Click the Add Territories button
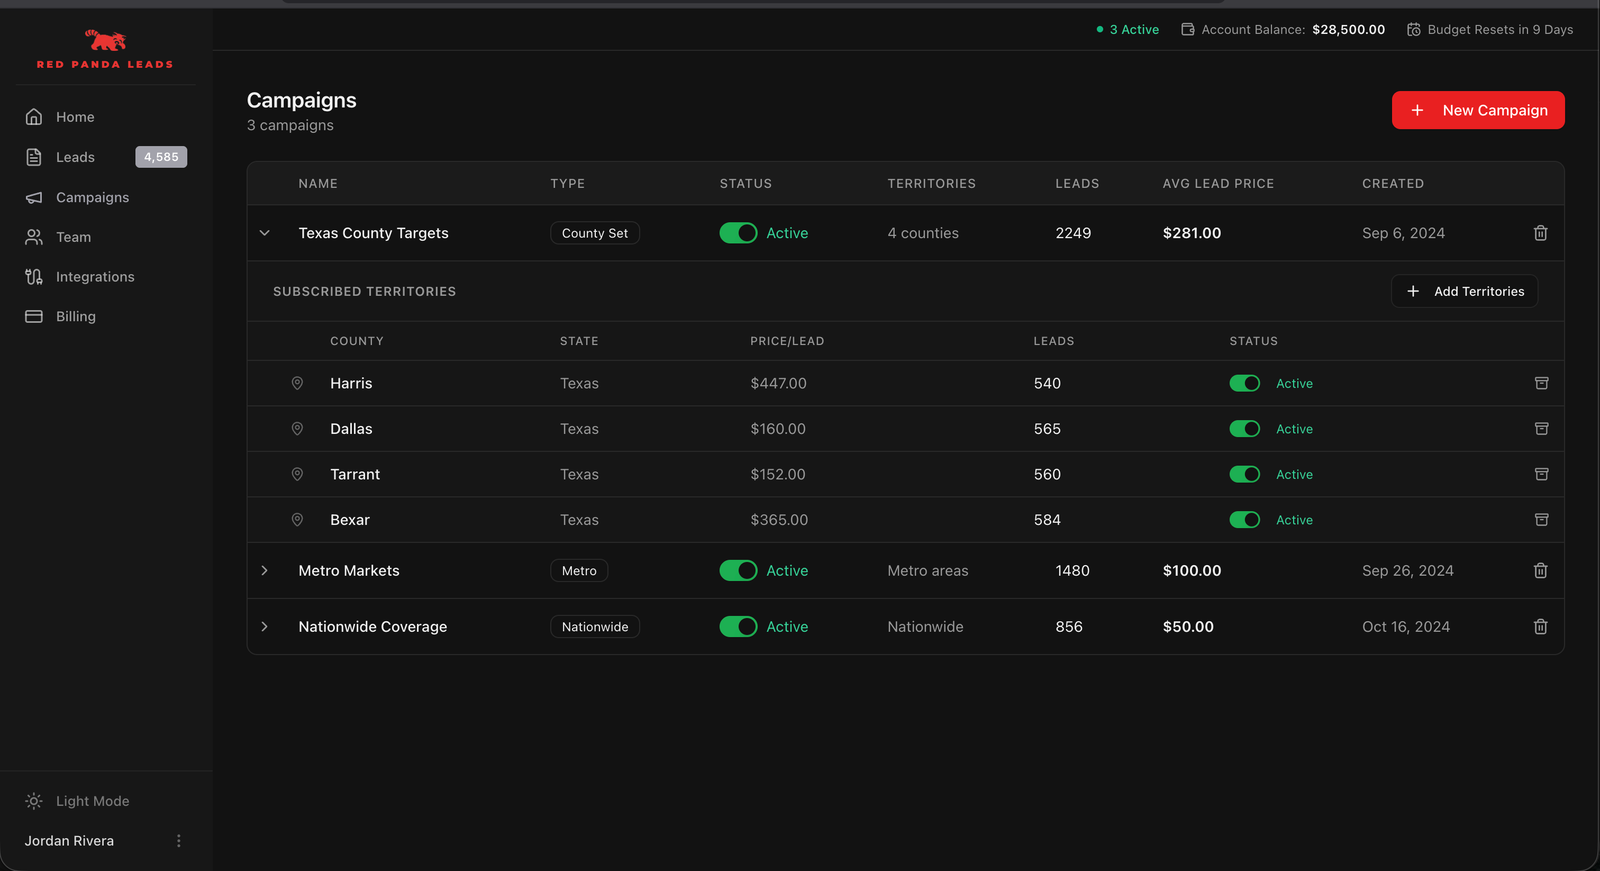This screenshot has width=1600, height=871. 1464,292
